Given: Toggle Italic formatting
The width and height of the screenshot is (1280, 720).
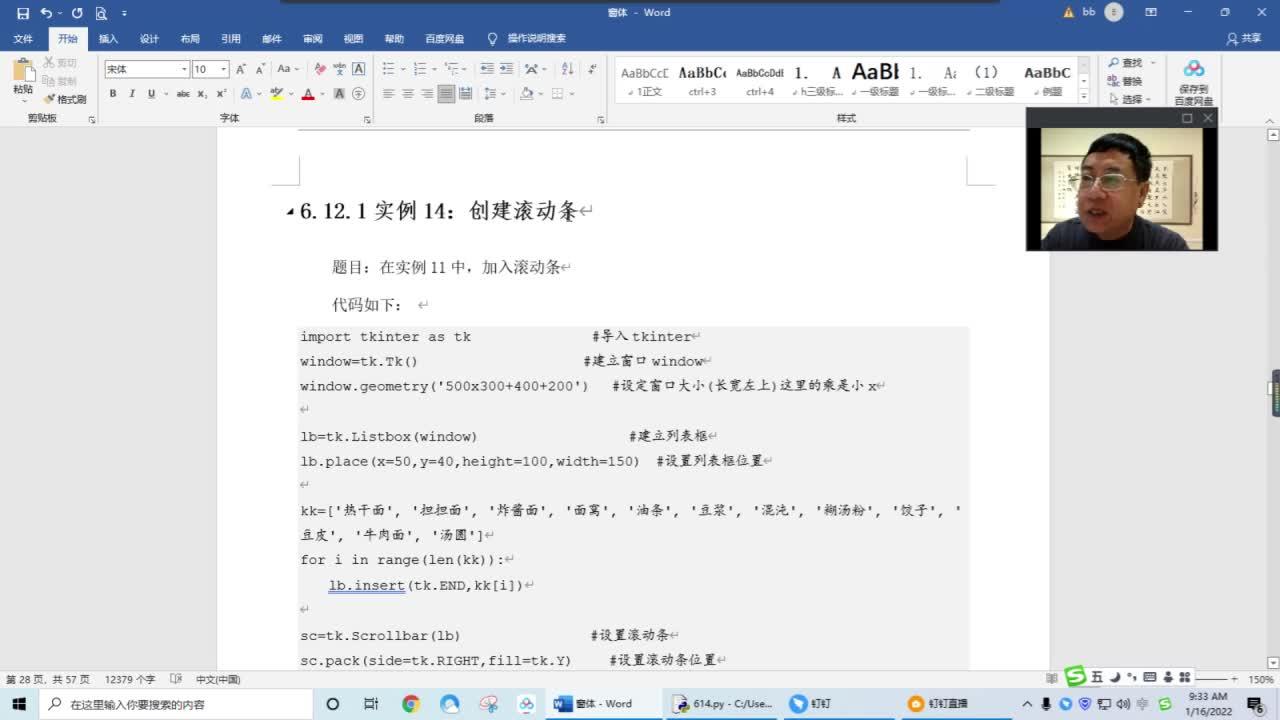Looking at the screenshot, I should click(x=132, y=94).
